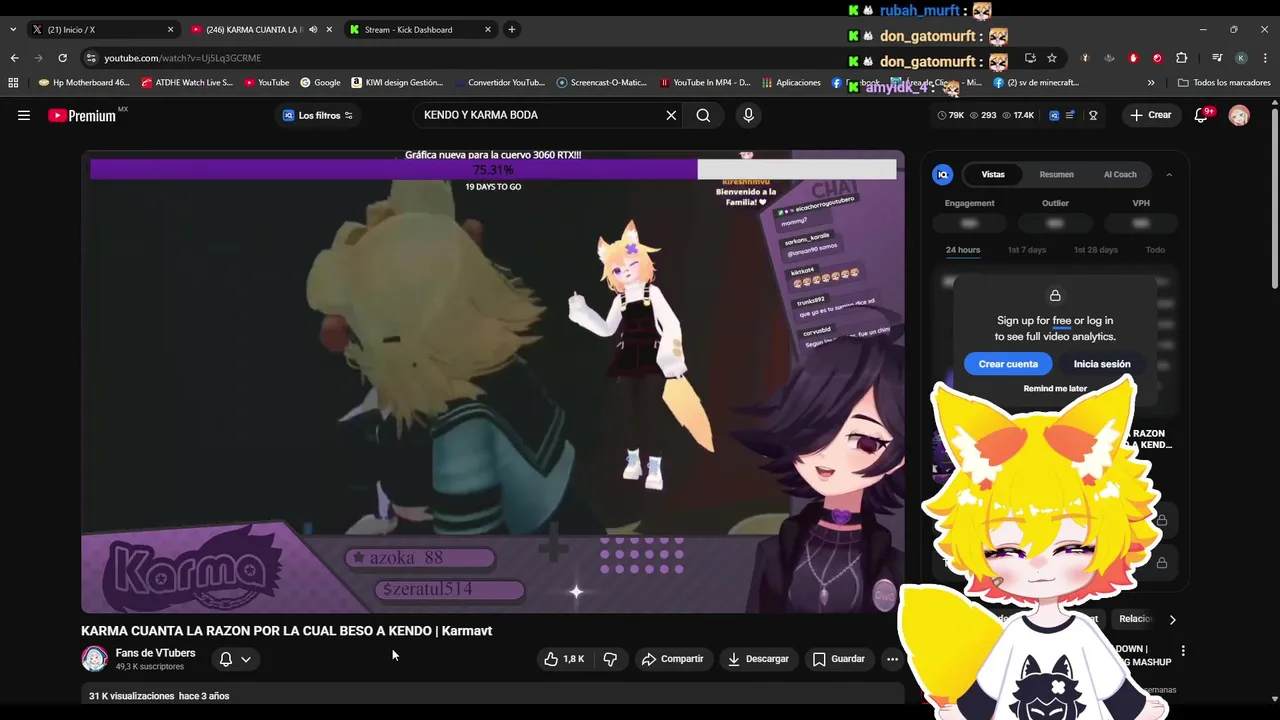Image resolution: width=1280 pixels, height=720 pixels.
Task: Dislike the video with the thumbs down icon
Action: tap(610, 659)
